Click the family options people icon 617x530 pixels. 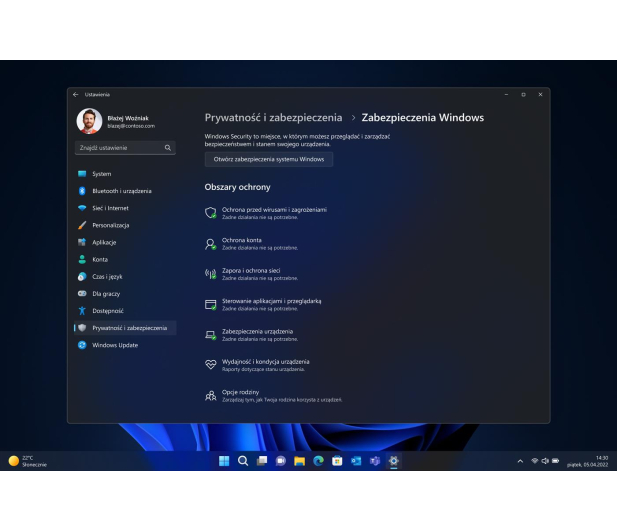[x=211, y=395]
